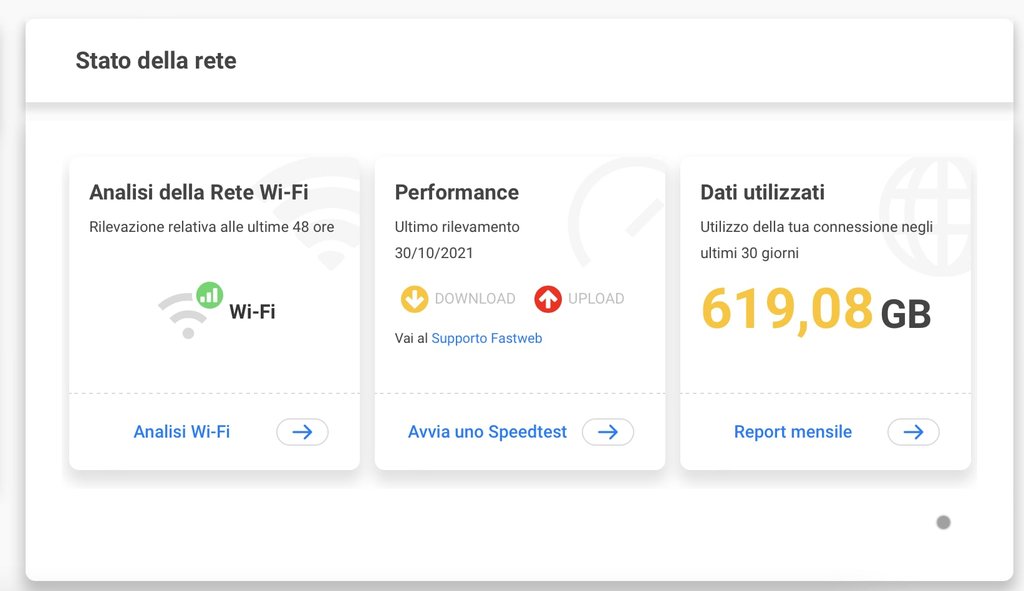The width and height of the screenshot is (1024, 591).
Task: Click arrow button next to Avvia uno Speedtest
Action: click(x=608, y=432)
